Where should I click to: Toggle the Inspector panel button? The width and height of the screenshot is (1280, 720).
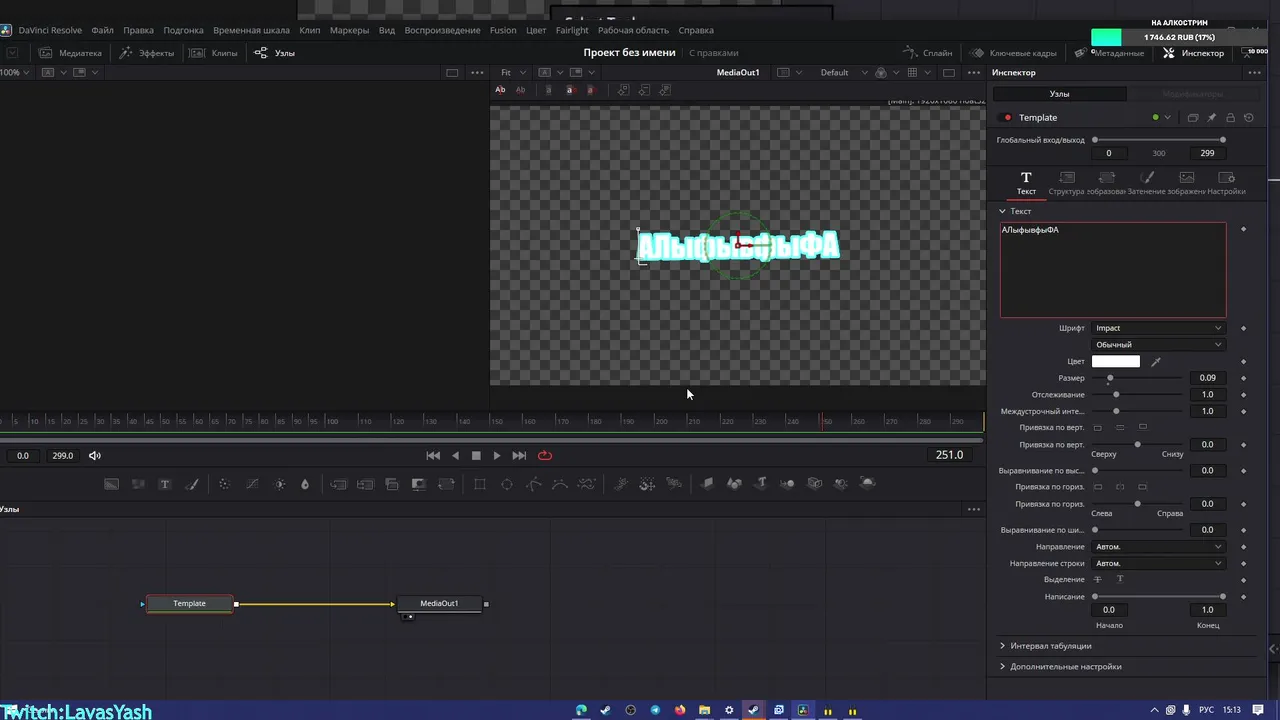point(1193,53)
